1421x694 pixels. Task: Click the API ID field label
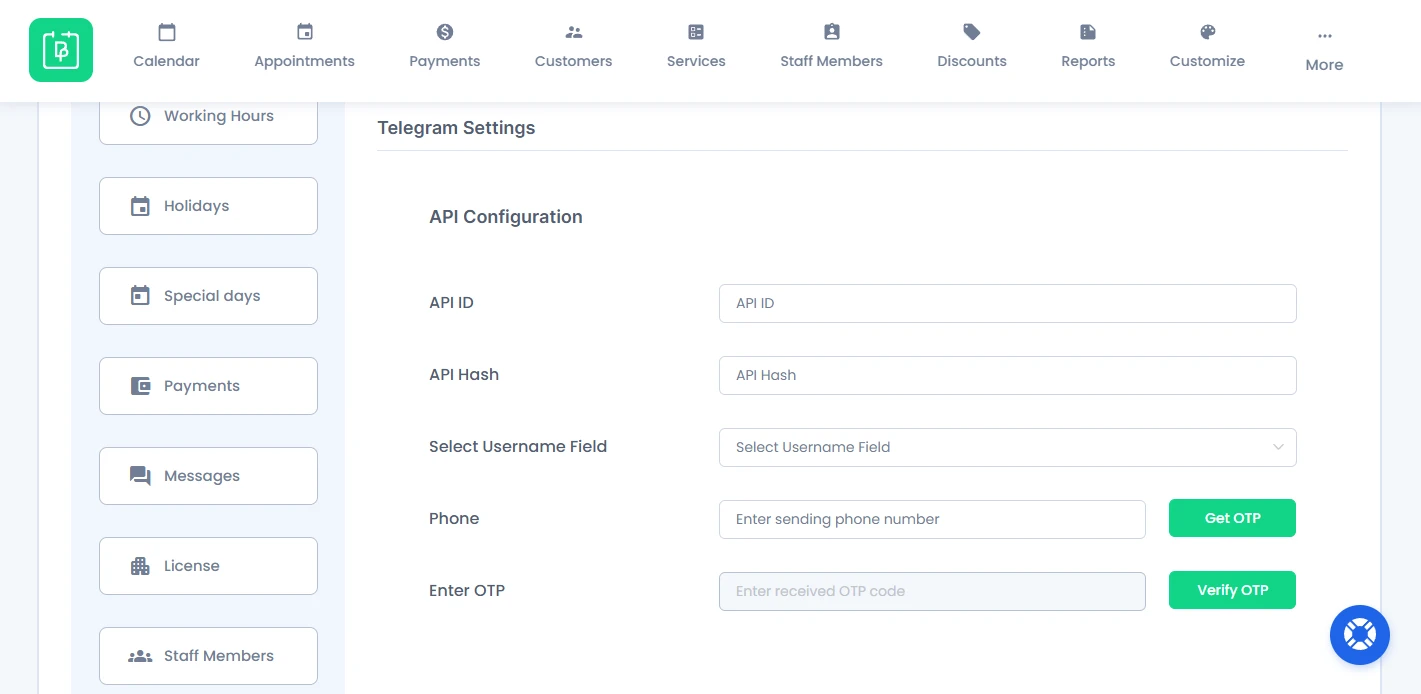tap(451, 302)
